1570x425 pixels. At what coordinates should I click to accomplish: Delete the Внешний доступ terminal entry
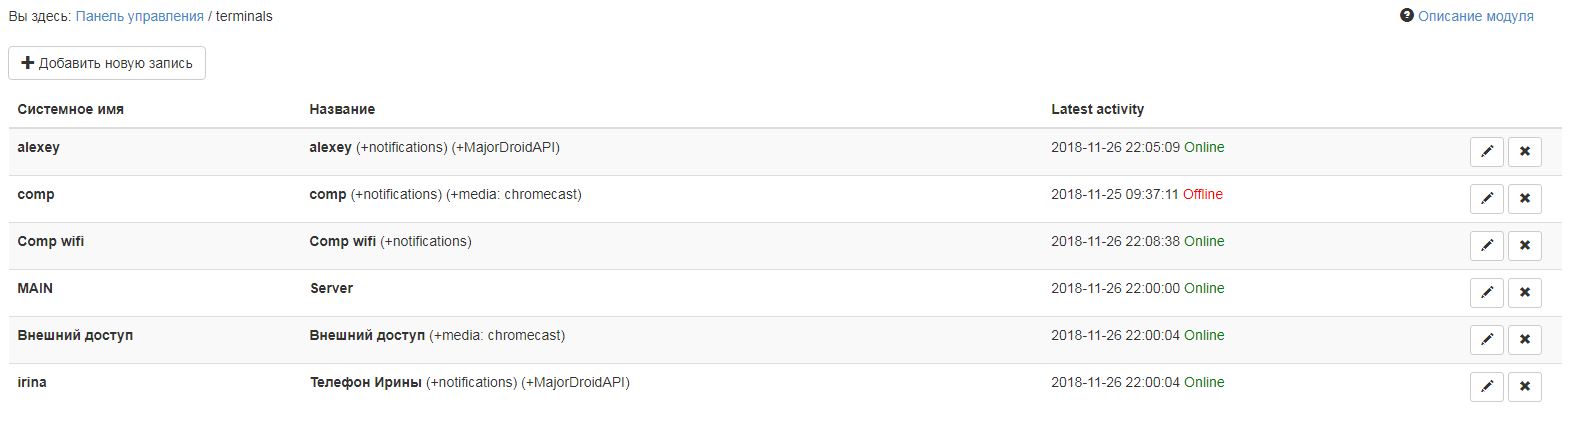point(1524,339)
